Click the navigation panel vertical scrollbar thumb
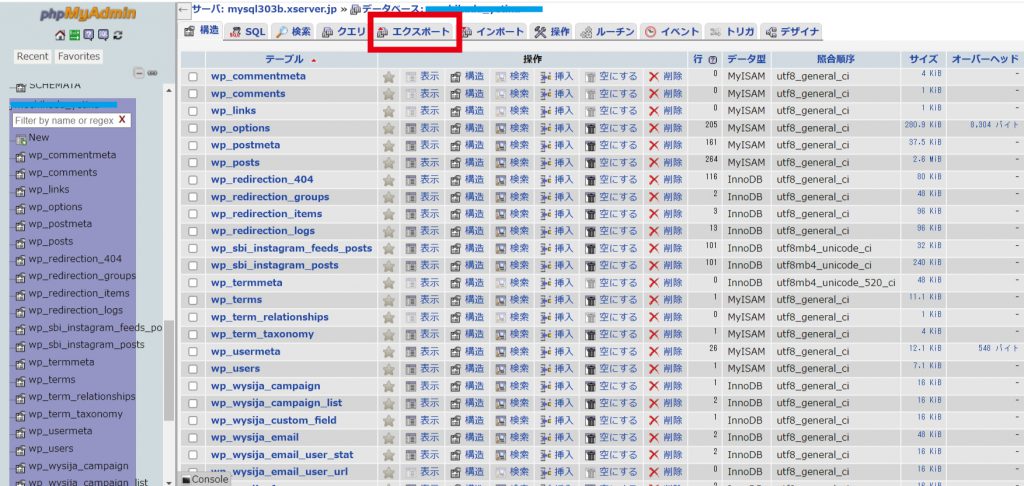 169,370
